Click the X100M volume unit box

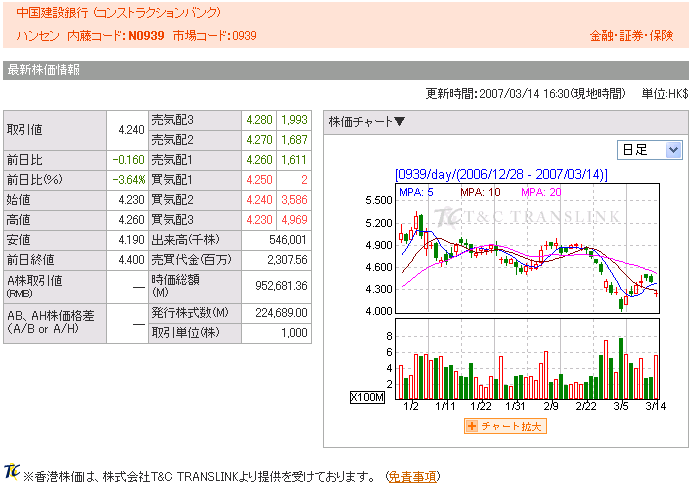(x=367, y=397)
